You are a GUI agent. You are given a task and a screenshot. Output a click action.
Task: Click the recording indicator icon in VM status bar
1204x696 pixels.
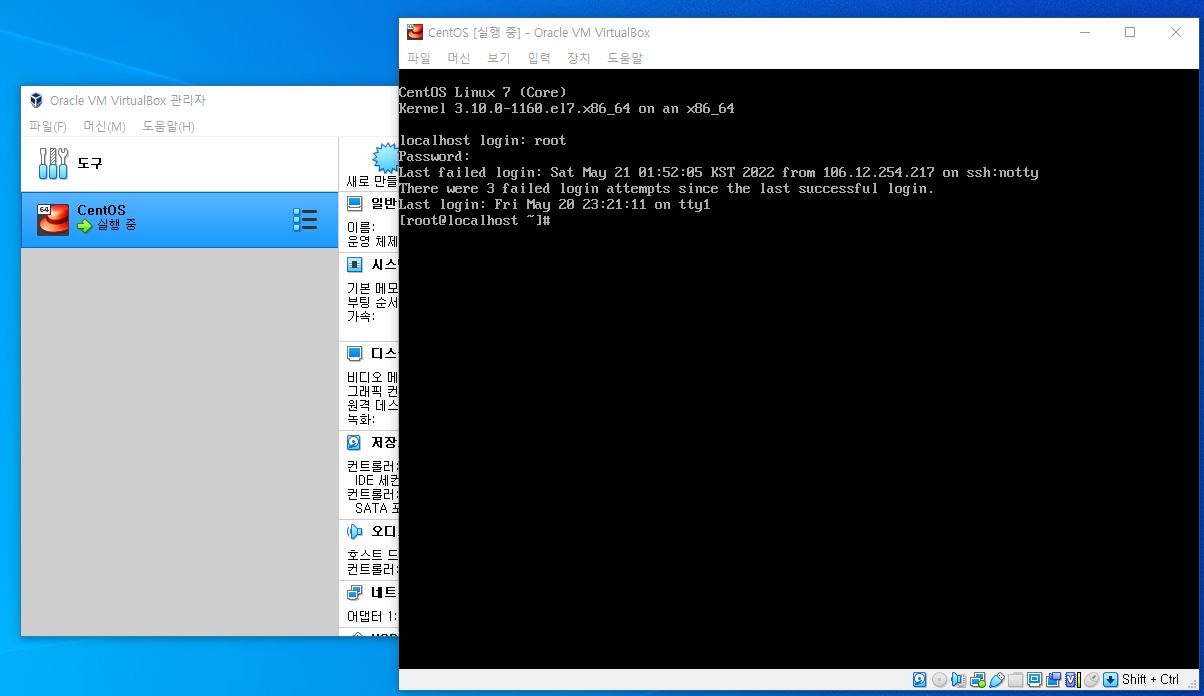point(1054,680)
